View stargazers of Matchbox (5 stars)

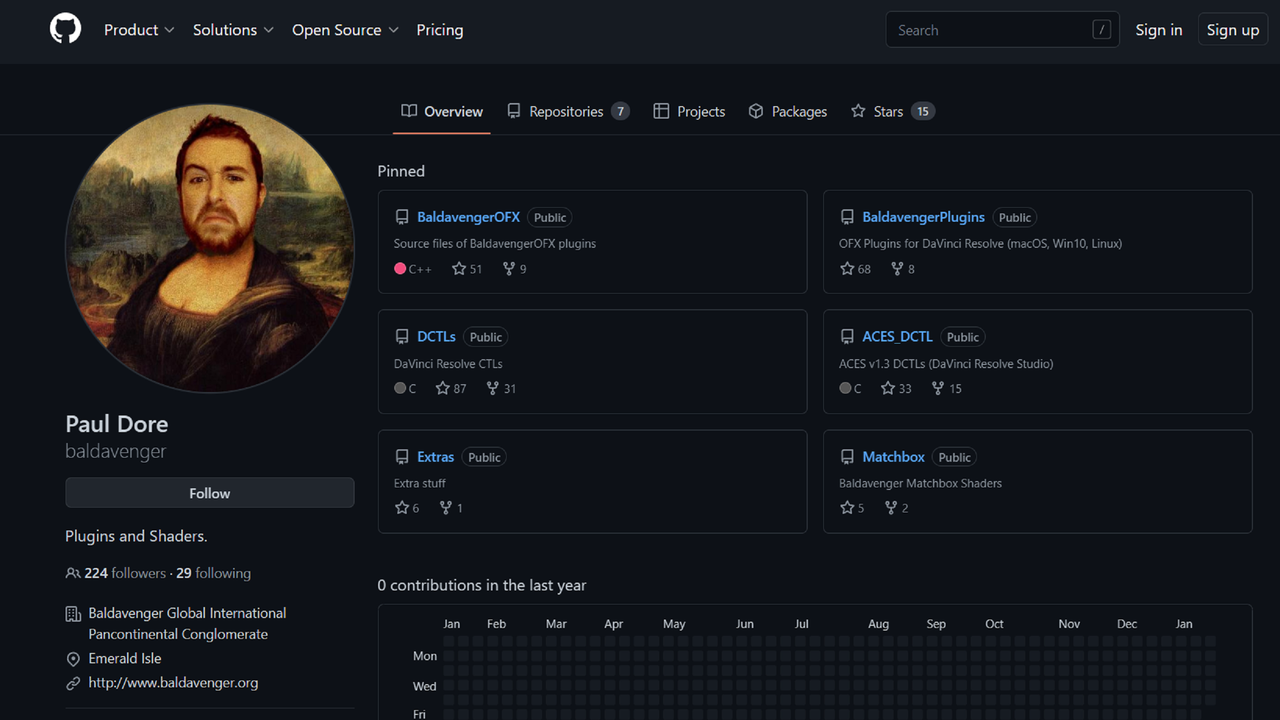click(852, 508)
